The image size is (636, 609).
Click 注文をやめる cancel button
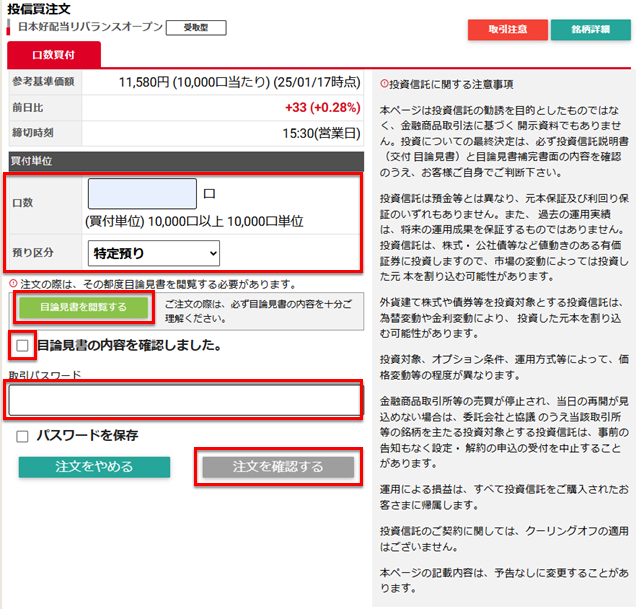pyautogui.click(x=94, y=467)
